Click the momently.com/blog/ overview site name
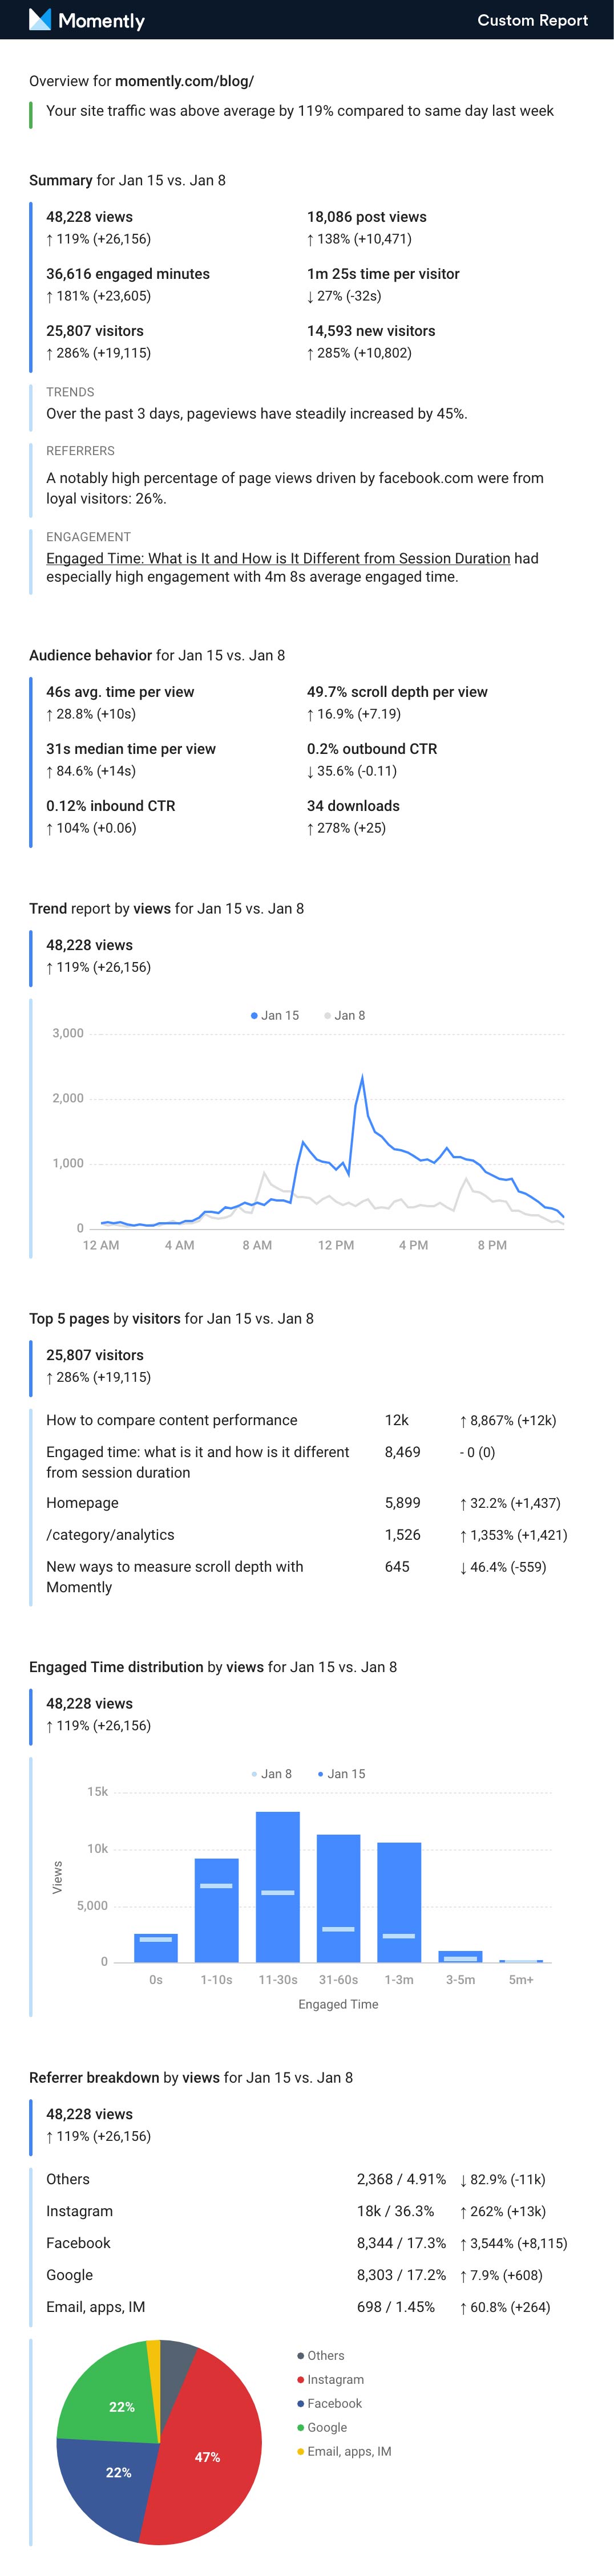 pos(184,81)
